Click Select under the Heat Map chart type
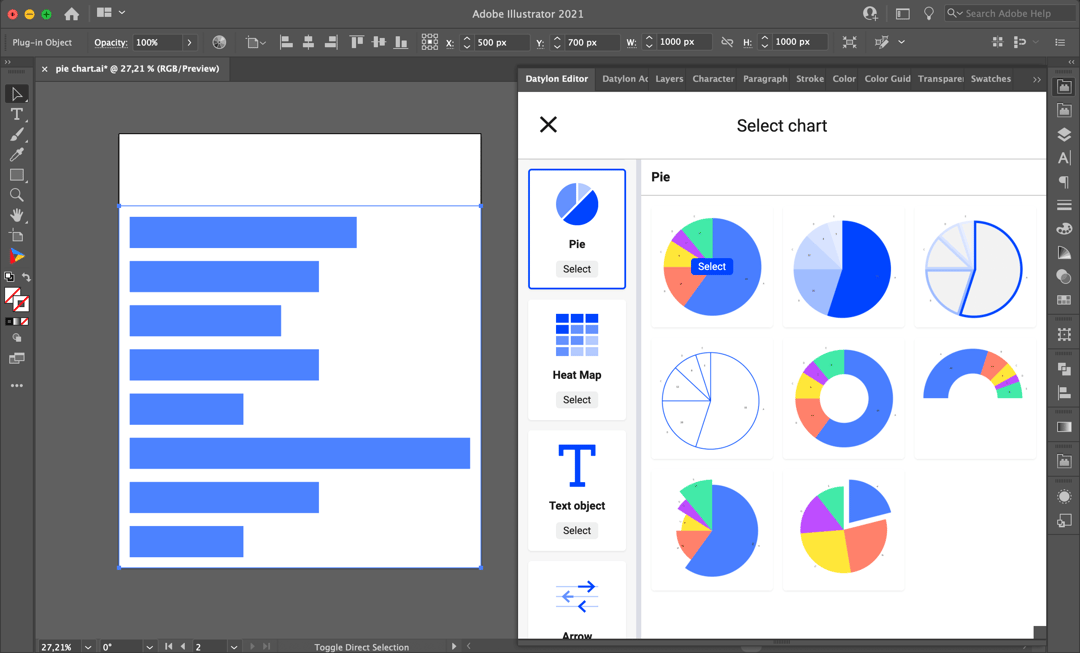The width and height of the screenshot is (1080, 653). (576, 399)
